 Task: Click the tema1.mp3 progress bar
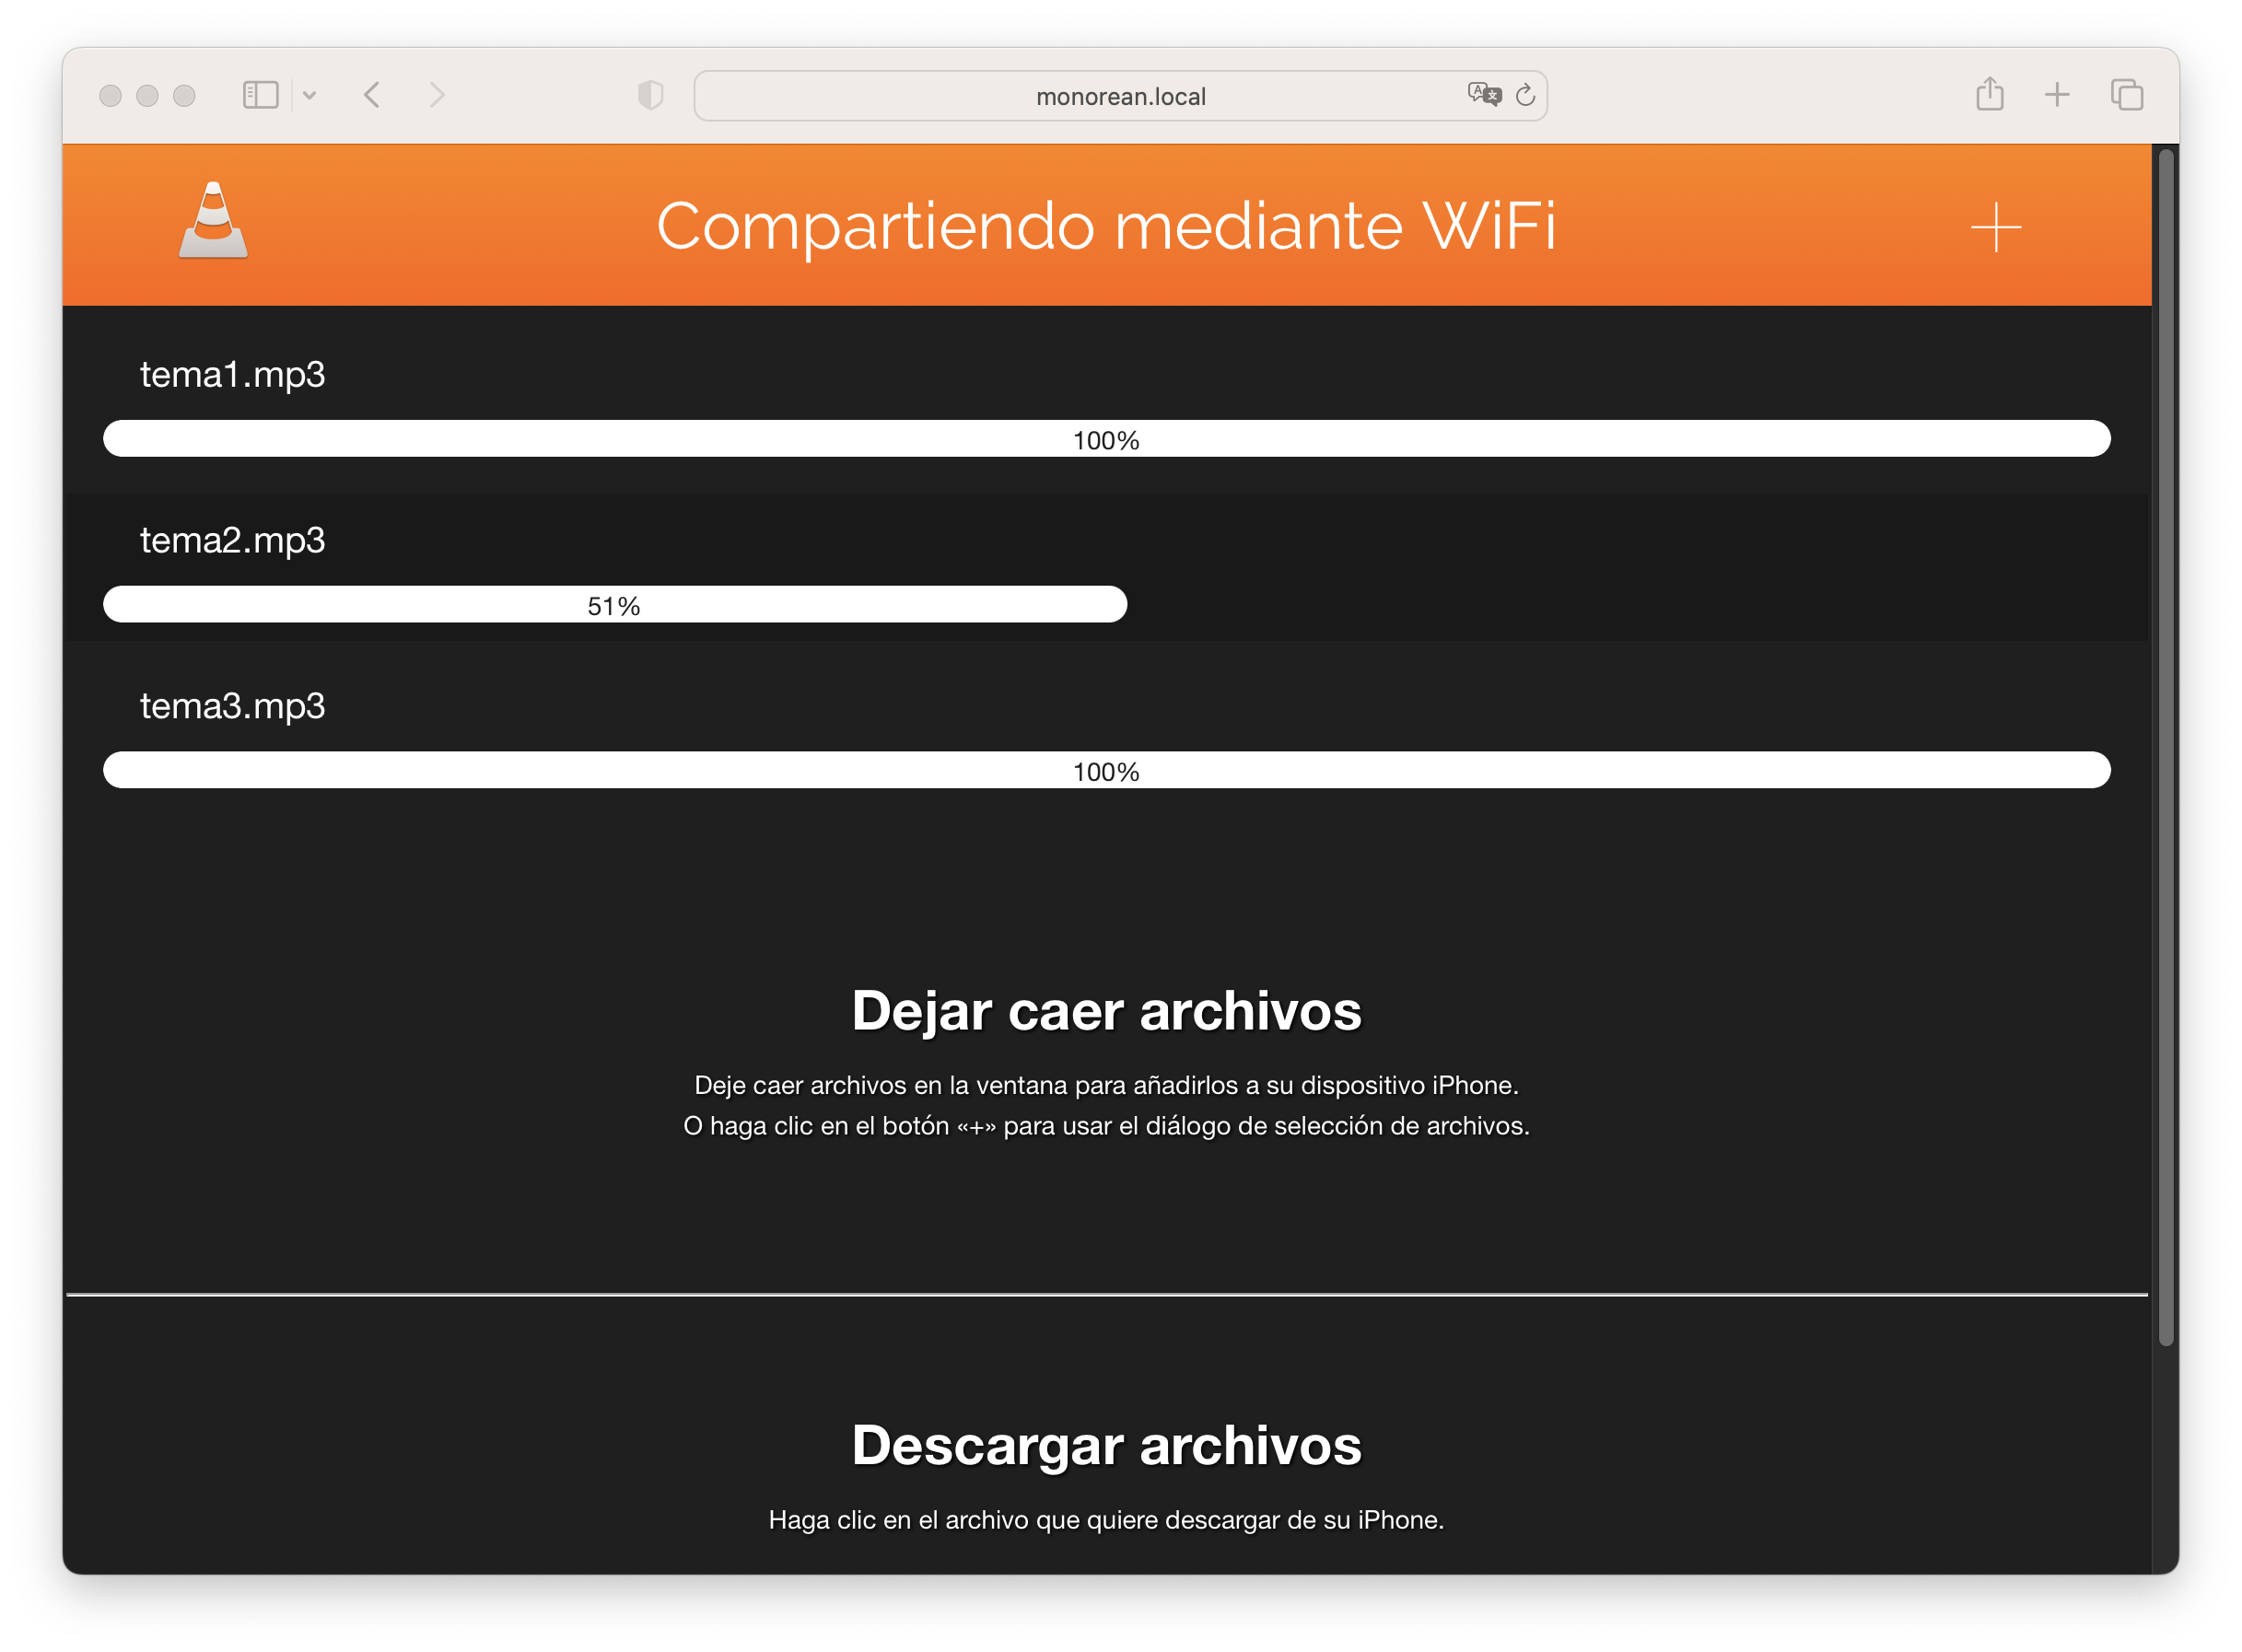click(x=1106, y=439)
